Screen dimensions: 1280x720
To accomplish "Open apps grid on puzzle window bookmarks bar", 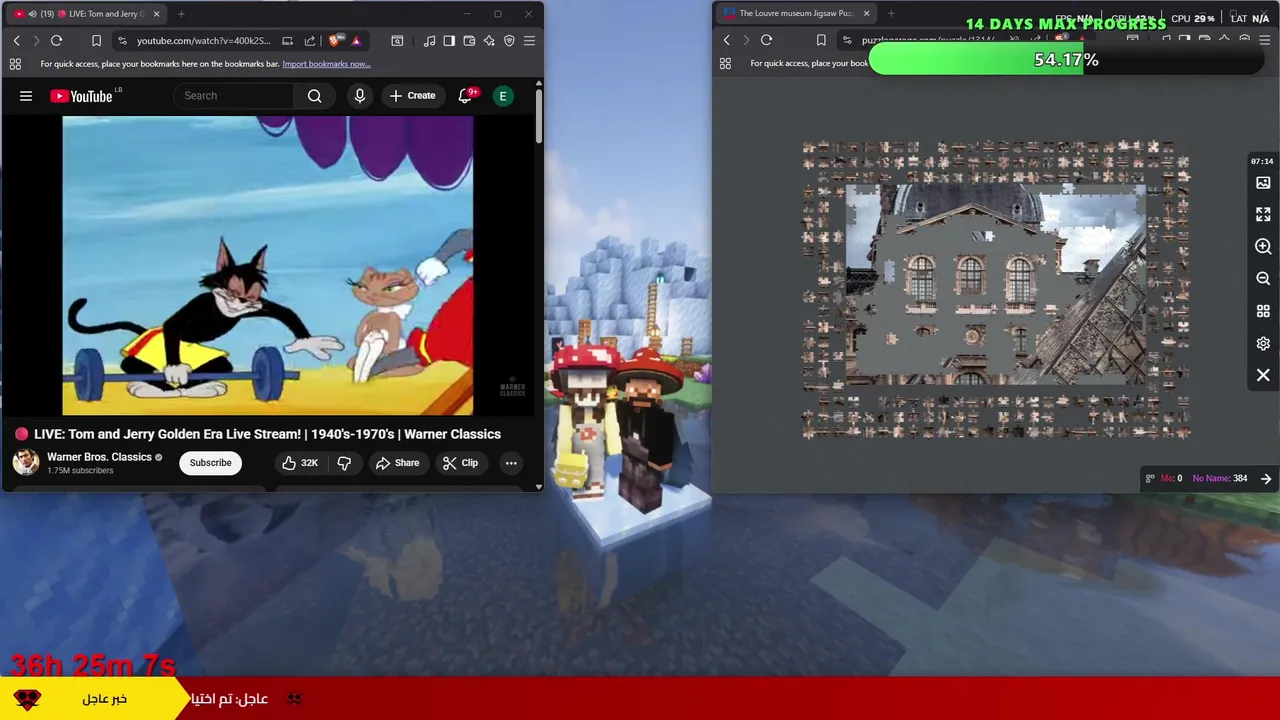I will tap(725, 63).
